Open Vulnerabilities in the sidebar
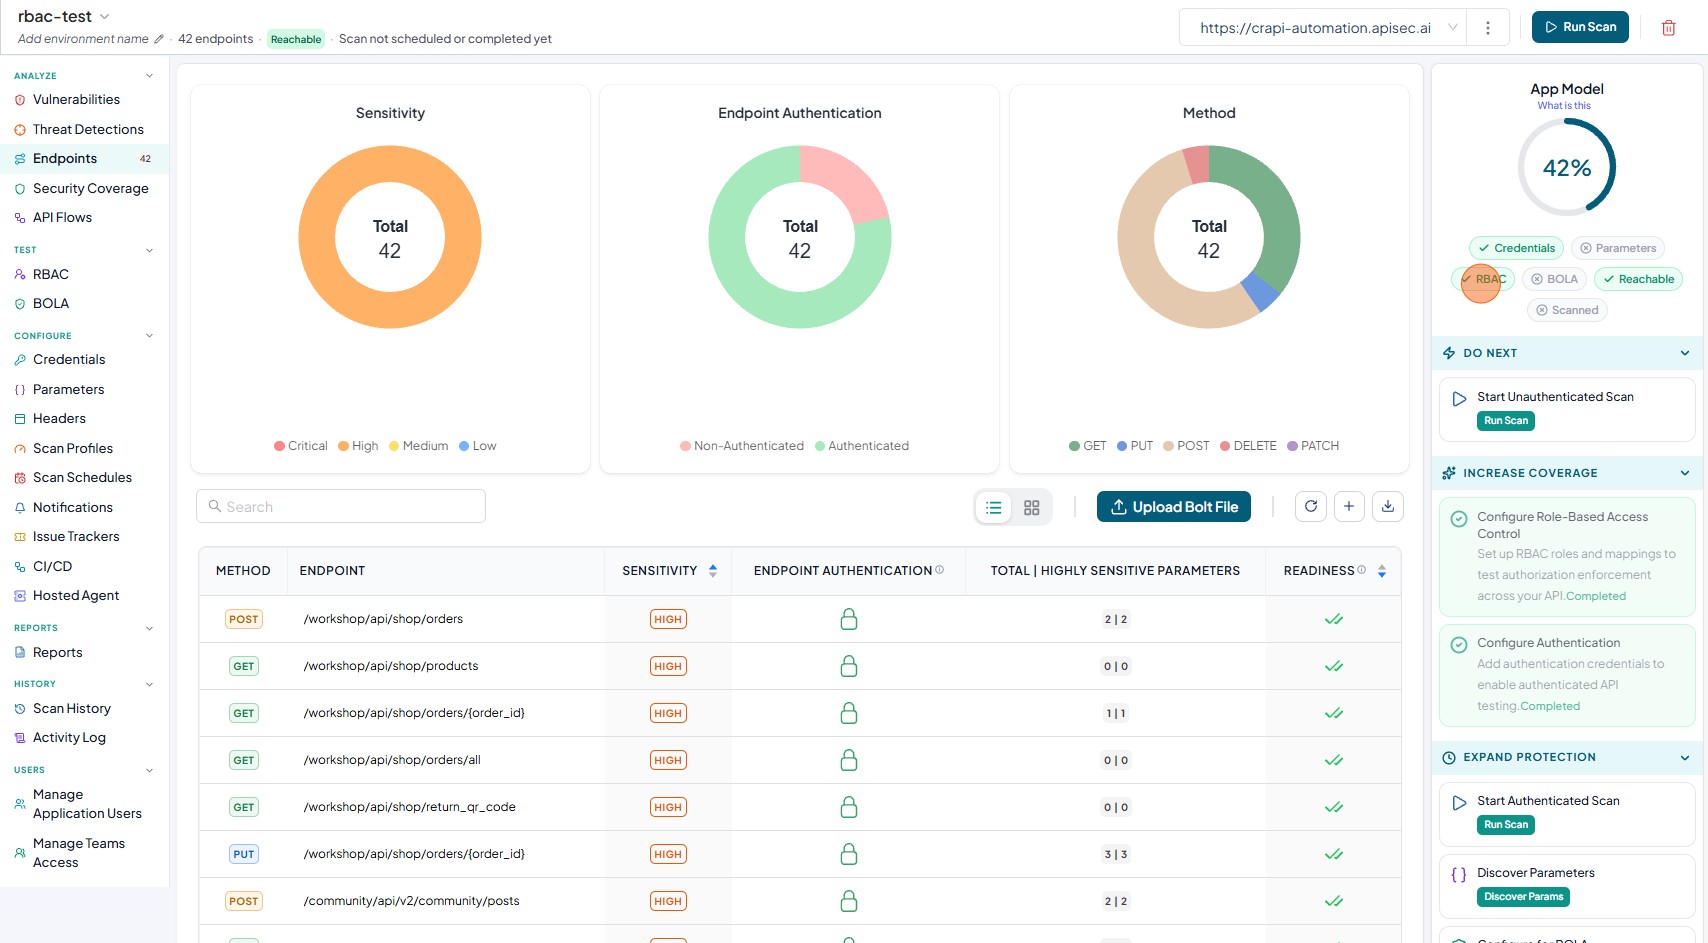The height and width of the screenshot is (943, 1708). [x=76, y=100]
